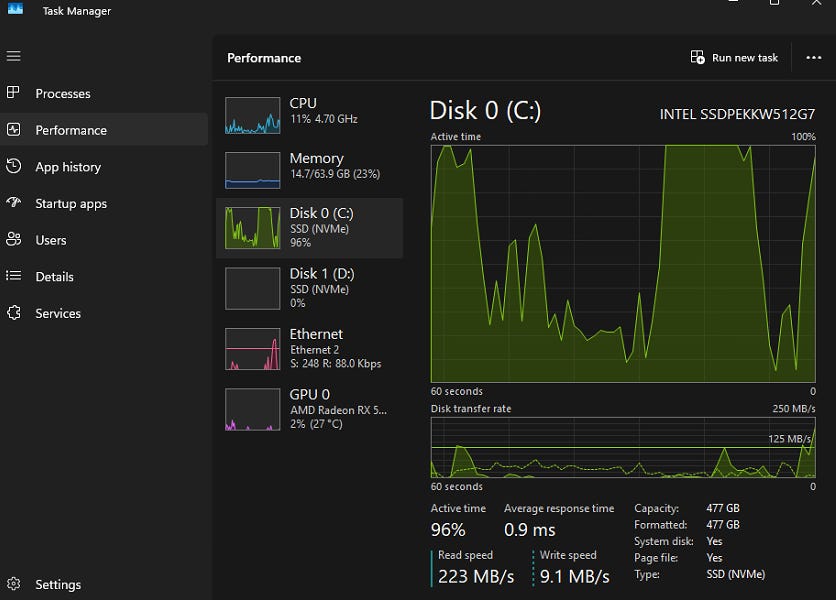Click the Task Manager app icon
836x600 pixels.
click(15, 9)
